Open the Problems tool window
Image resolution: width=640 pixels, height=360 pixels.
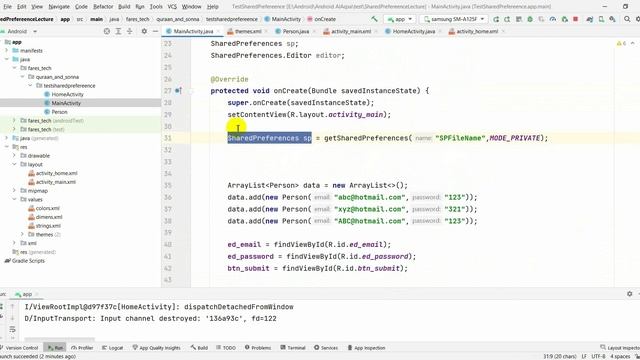coord(258,348)
